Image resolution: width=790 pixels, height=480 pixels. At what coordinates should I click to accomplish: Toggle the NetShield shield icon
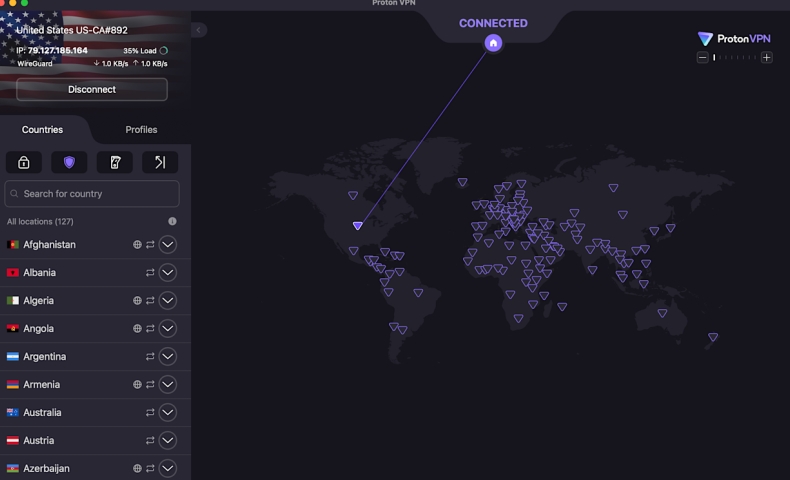tap(69, 162)
